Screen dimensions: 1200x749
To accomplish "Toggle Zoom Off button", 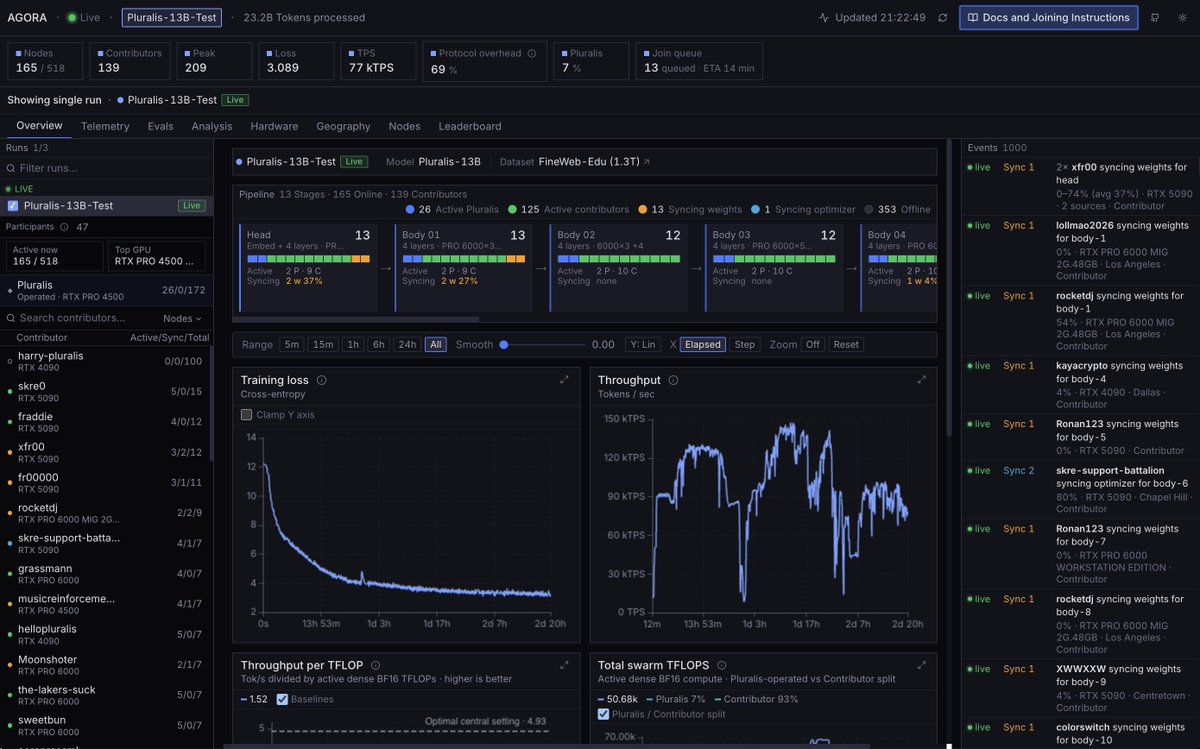I will 813,344.
